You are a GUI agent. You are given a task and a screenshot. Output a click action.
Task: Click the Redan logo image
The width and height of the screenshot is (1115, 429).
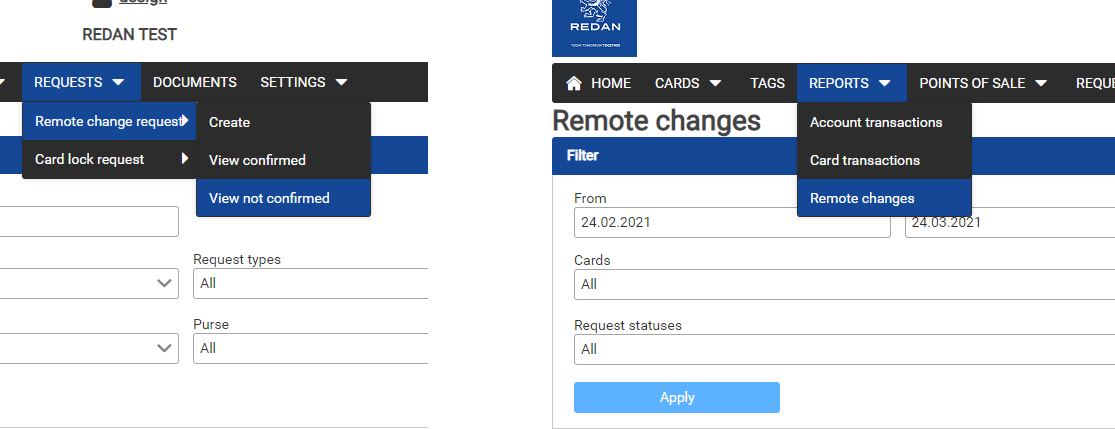(594, 27)
